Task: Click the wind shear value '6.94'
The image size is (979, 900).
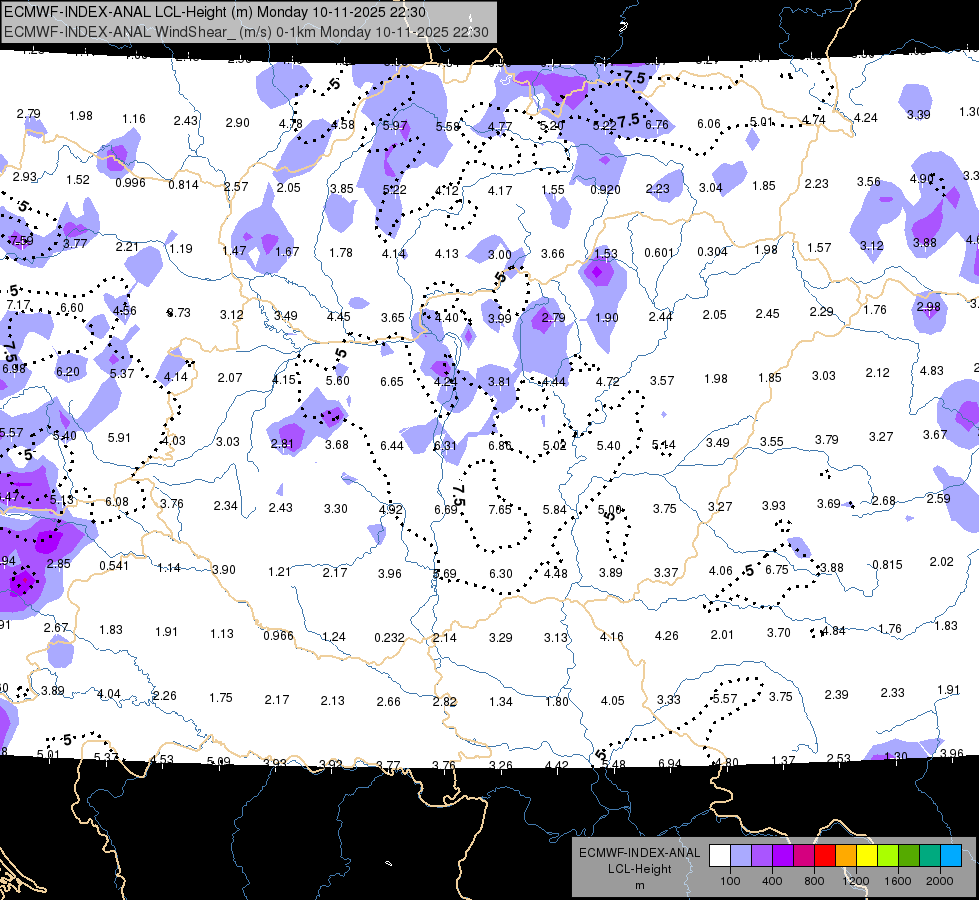Action: point(670,764)
